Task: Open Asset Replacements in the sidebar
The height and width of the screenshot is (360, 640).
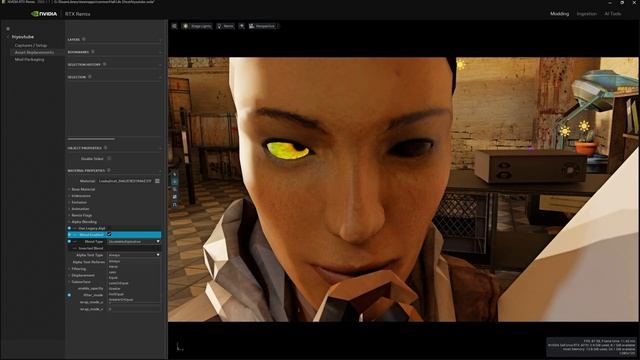Action: coord(34,52)
